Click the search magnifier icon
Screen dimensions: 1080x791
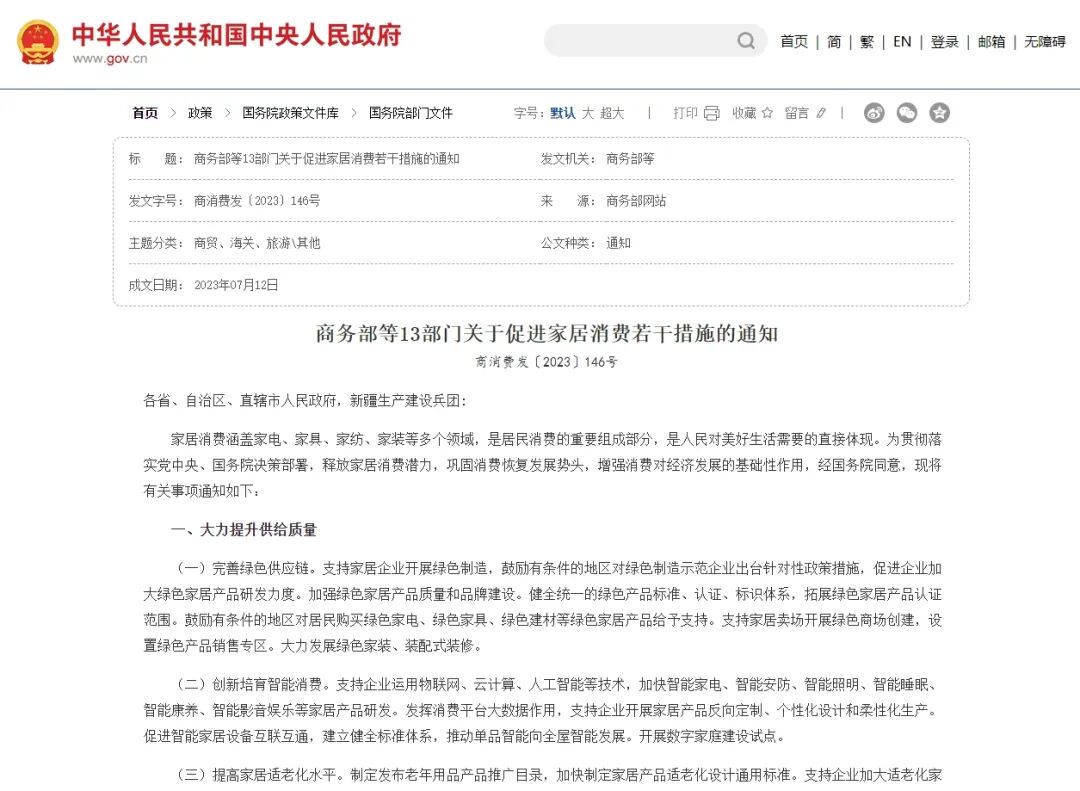tap(746, 41)
